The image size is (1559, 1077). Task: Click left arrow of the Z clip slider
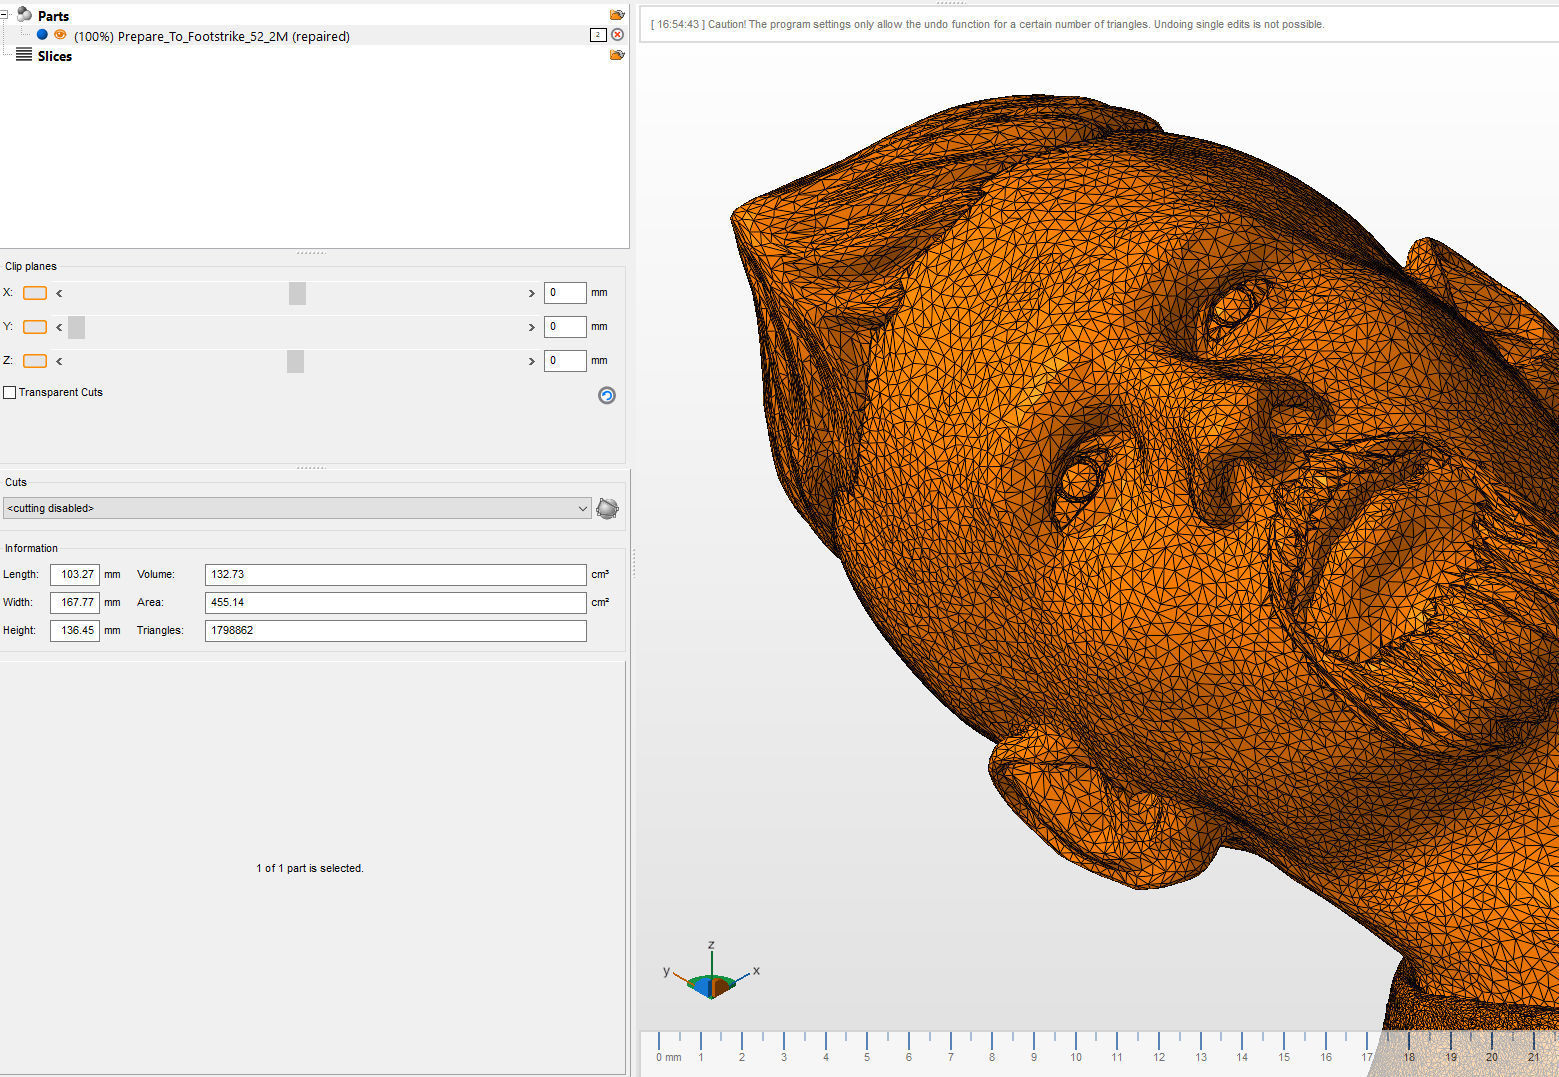(59, 361)
